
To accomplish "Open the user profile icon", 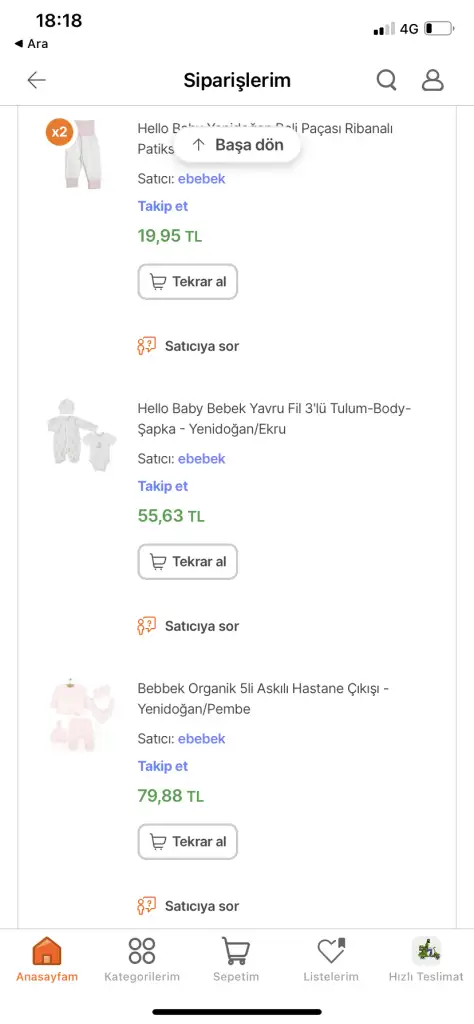I will coord(432,80).
